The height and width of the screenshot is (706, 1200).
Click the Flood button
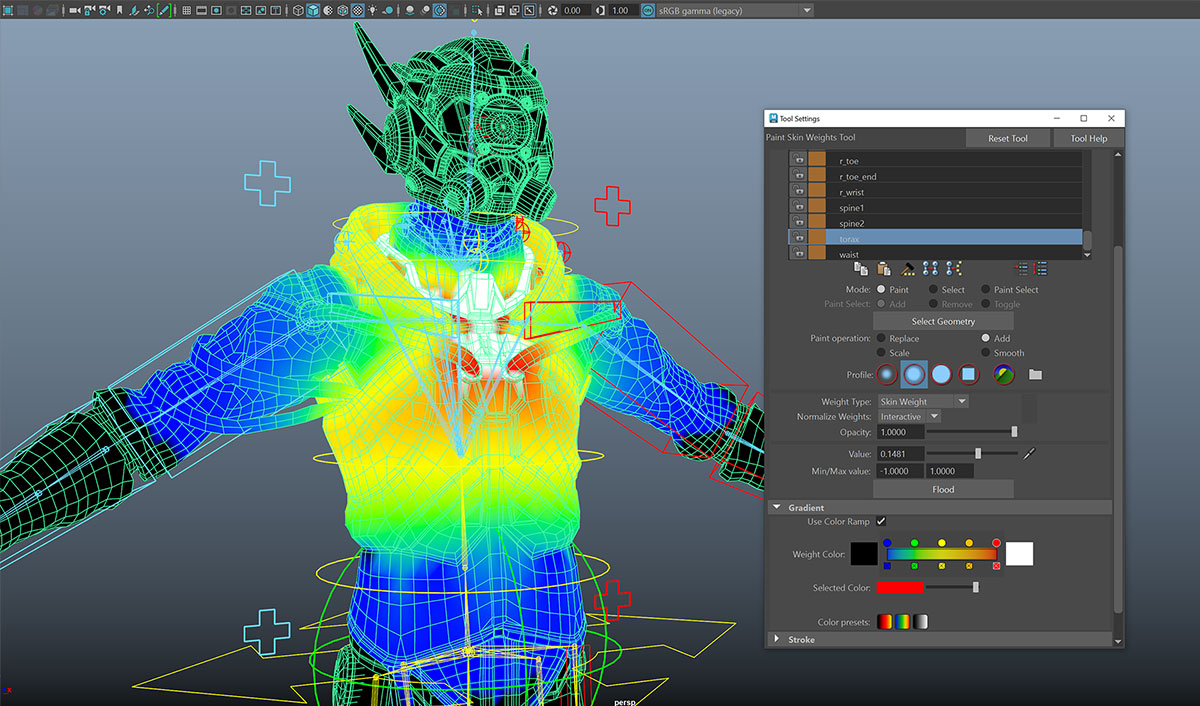tap(942, 489)
